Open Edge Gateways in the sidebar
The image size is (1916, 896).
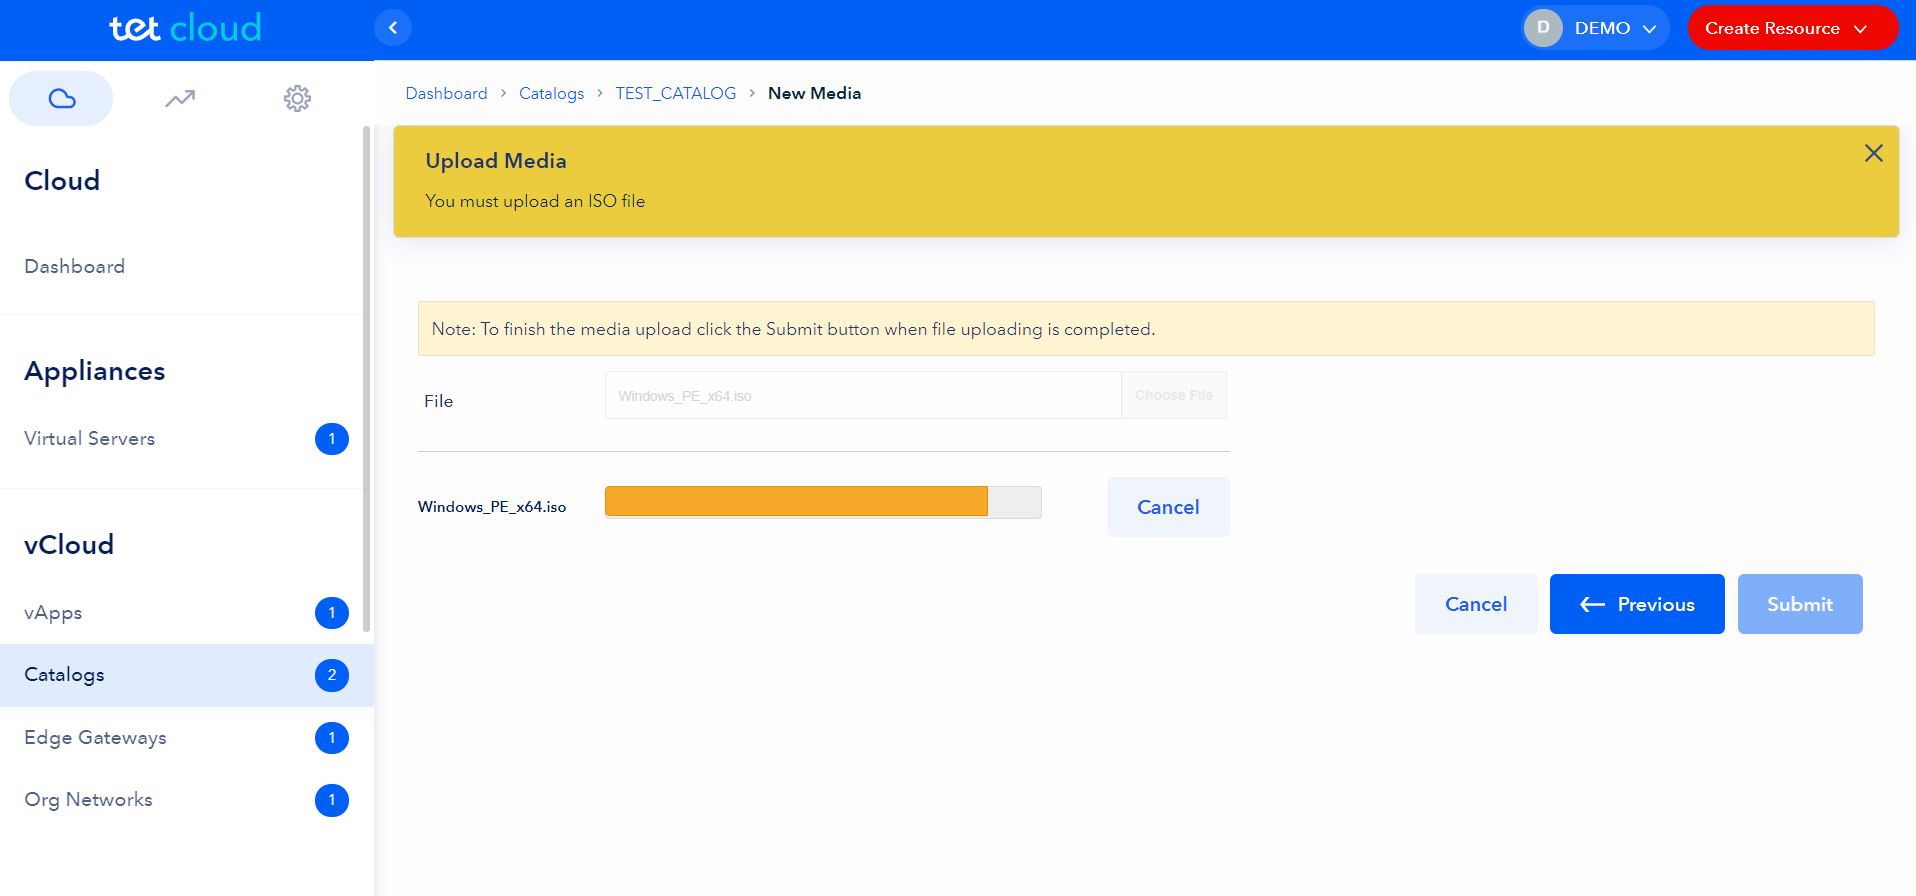tap(95, 738)
